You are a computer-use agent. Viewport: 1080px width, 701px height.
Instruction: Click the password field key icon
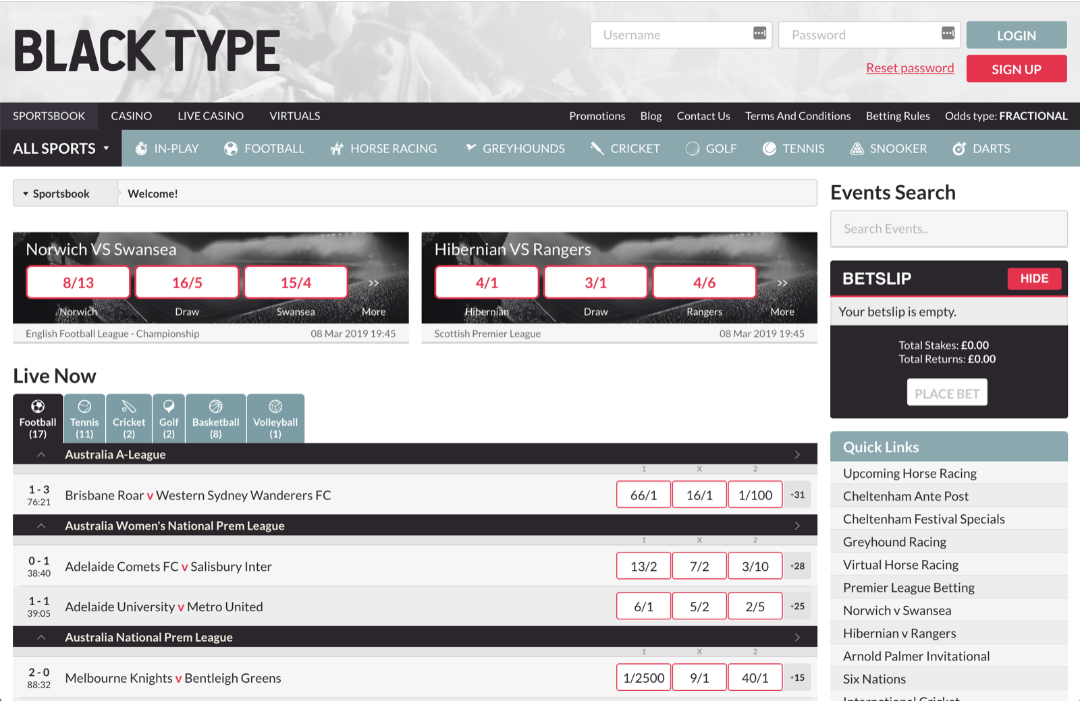948,33
